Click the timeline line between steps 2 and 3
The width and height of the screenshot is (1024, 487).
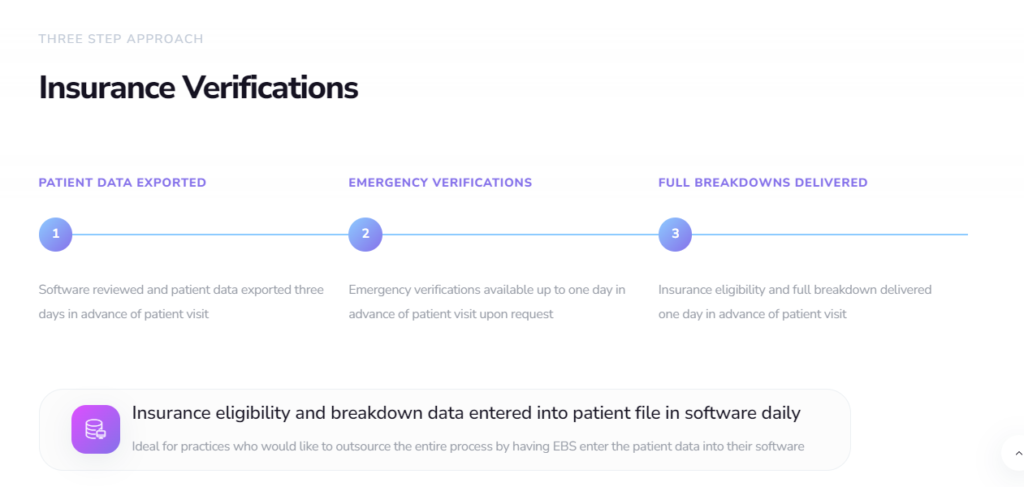(520, 235)
